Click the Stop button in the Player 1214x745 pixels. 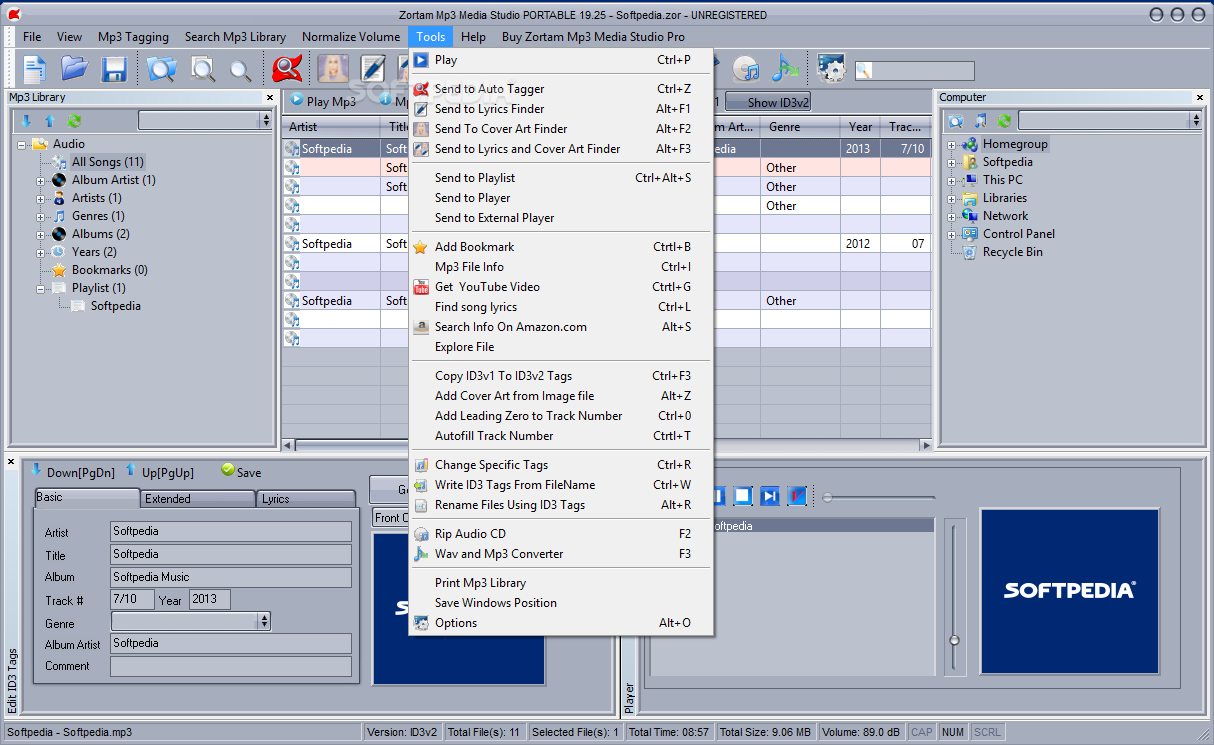(743, 496)
